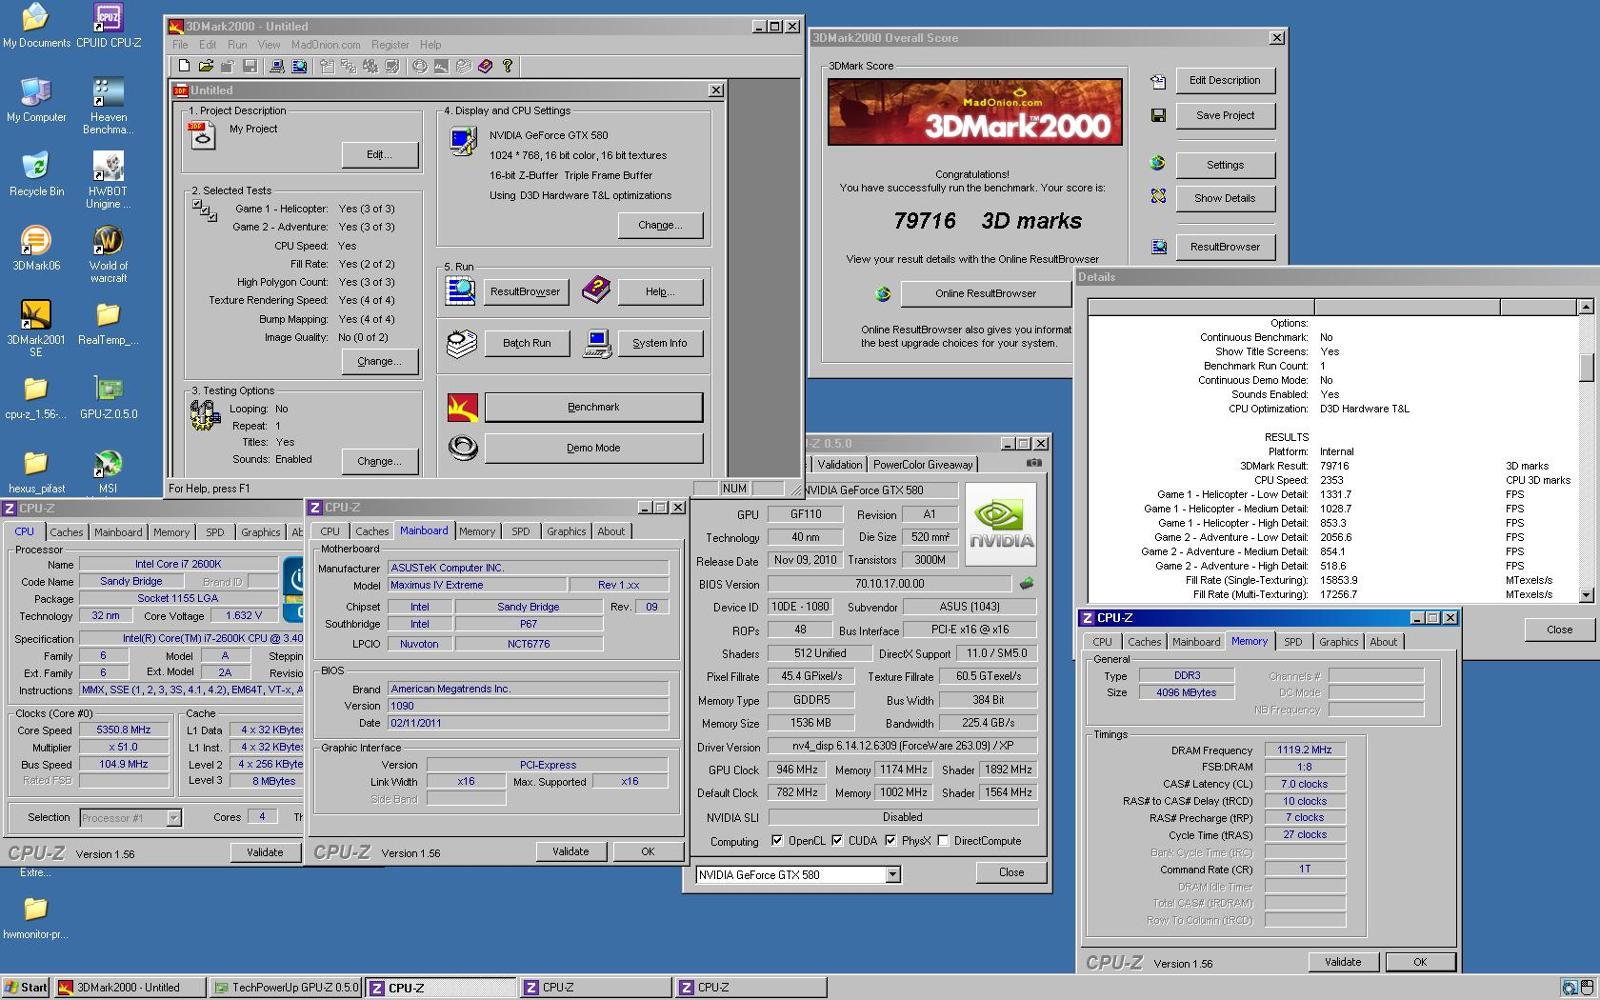This screenshot has width=1600, height=1000.
Task: Switch to Graphics tab in CPU-Z Memory window
Action: 1338,642
